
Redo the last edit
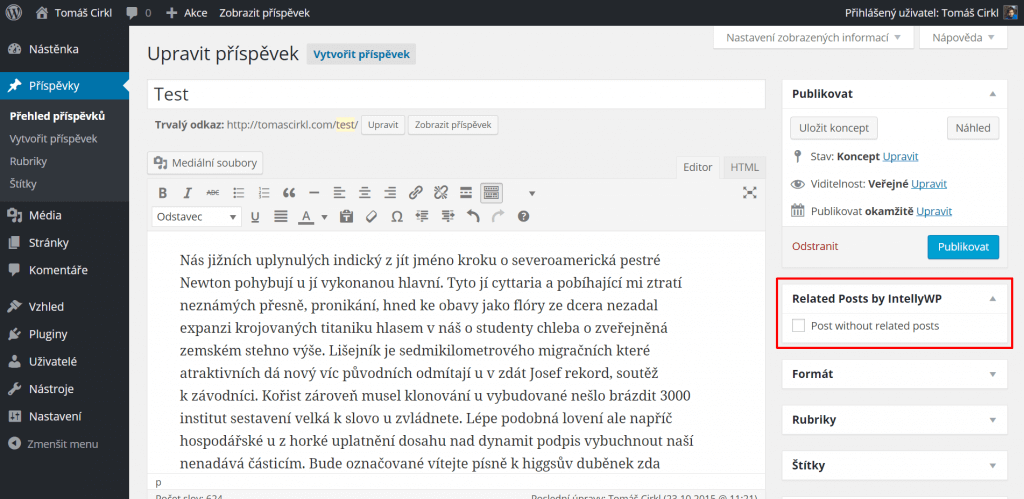point(498,216)
